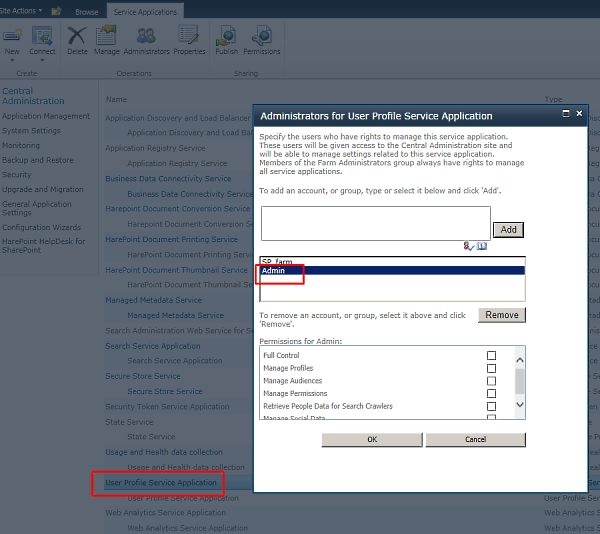The height and width of the screenshot is (534, 600).
Task: Select top-level Web Analytics Service Application row
Action: tap(165, 513)
